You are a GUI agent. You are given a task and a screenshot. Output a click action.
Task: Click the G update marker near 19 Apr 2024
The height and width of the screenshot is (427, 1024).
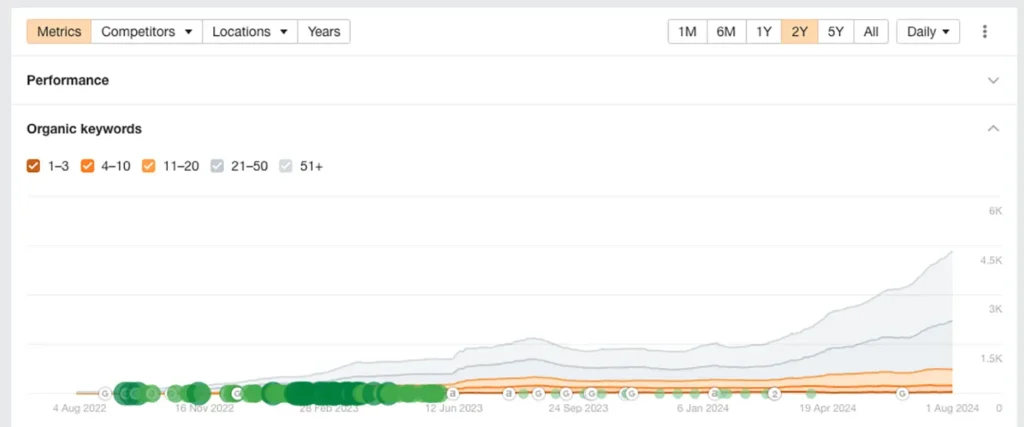click(x=902, y=394)
